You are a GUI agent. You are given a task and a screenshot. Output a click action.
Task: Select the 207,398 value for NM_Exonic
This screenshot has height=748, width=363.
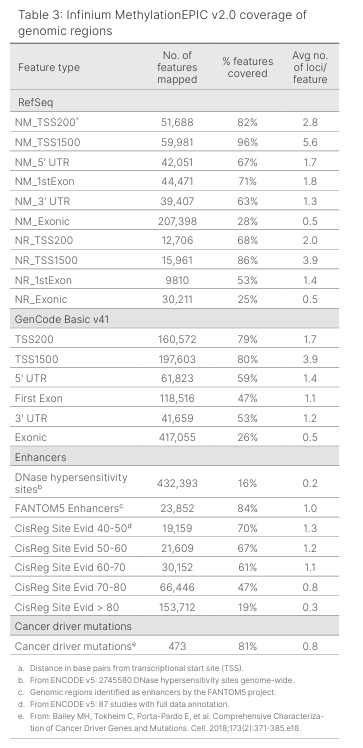click(177, 221)
